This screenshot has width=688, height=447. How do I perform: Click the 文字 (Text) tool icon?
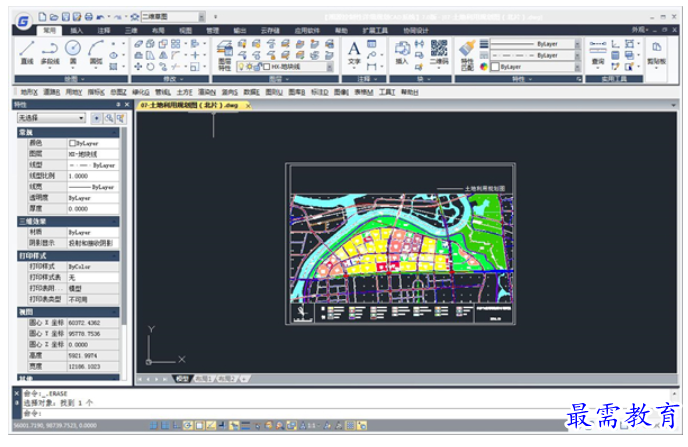tap(354, 50)
